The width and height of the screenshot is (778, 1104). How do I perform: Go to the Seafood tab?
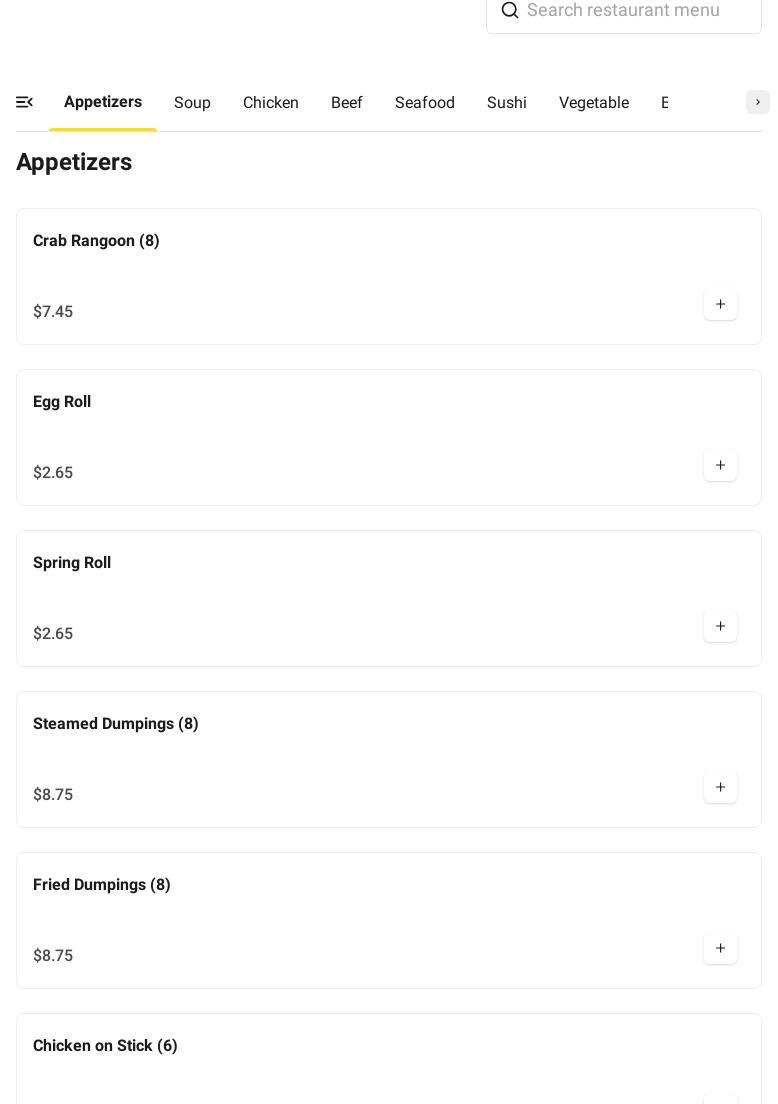pos(425,103)
